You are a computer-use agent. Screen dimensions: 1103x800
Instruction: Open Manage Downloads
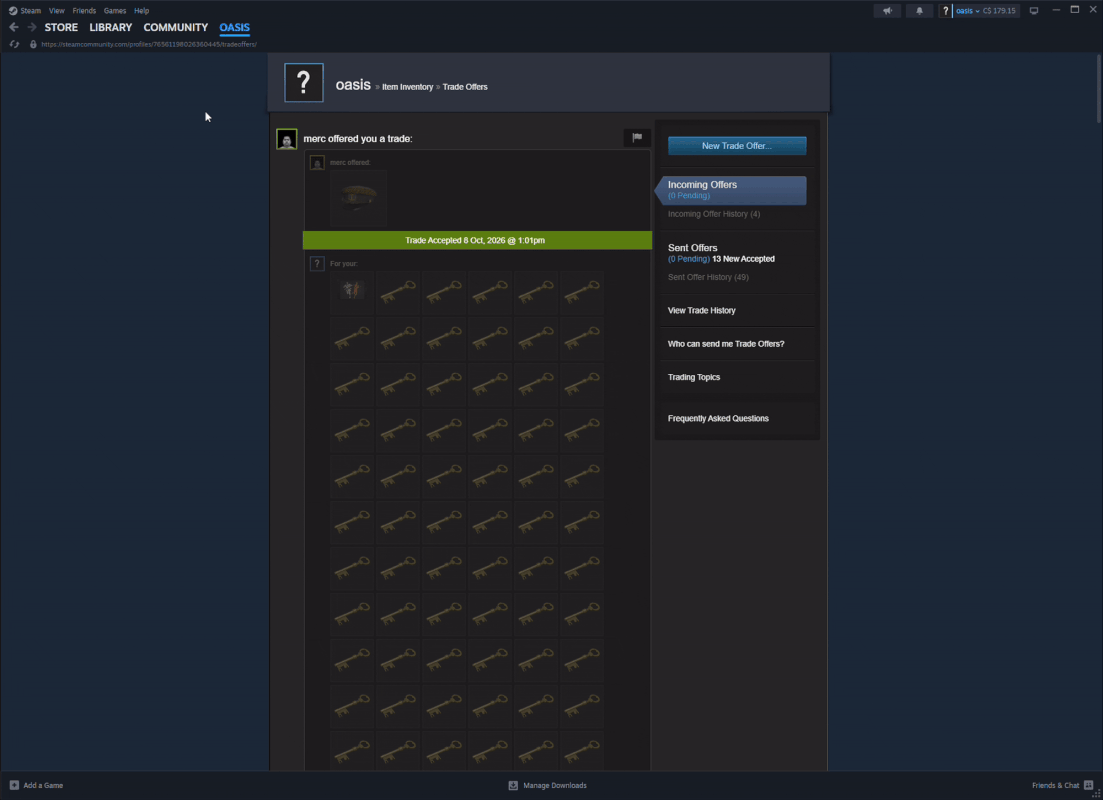[x=554, y=785]
